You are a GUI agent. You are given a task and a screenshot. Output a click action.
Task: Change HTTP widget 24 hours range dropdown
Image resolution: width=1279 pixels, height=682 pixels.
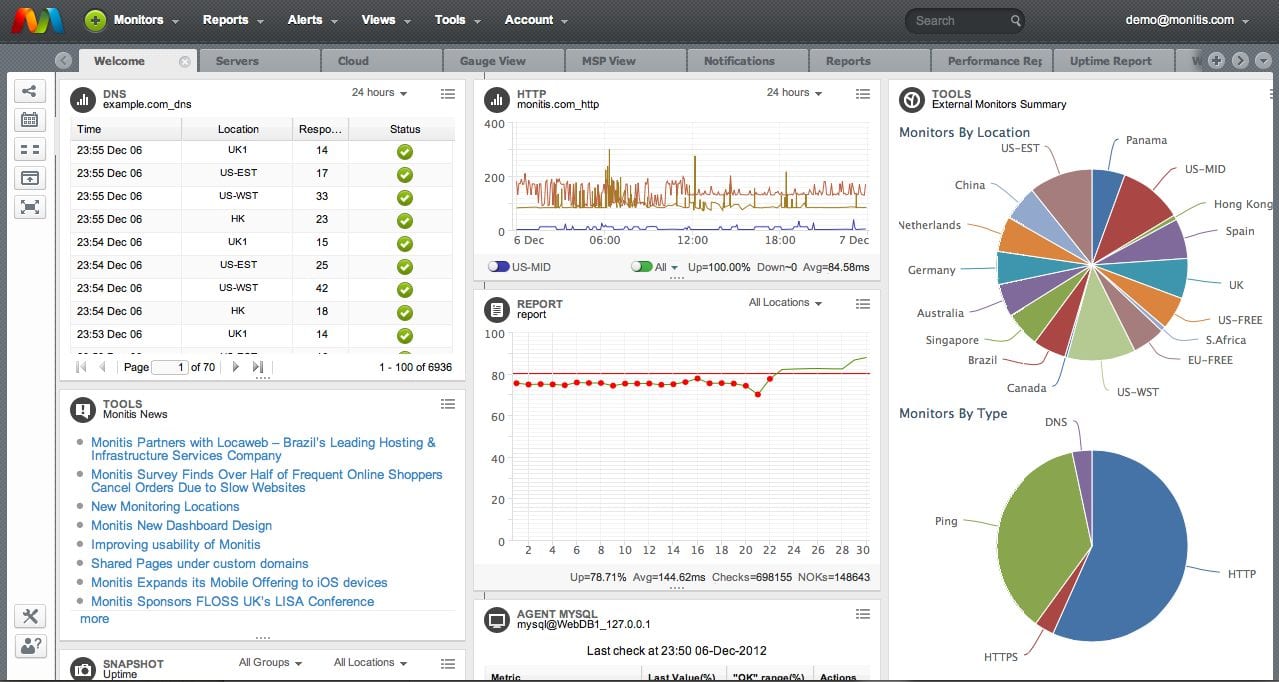pos(794,93)
